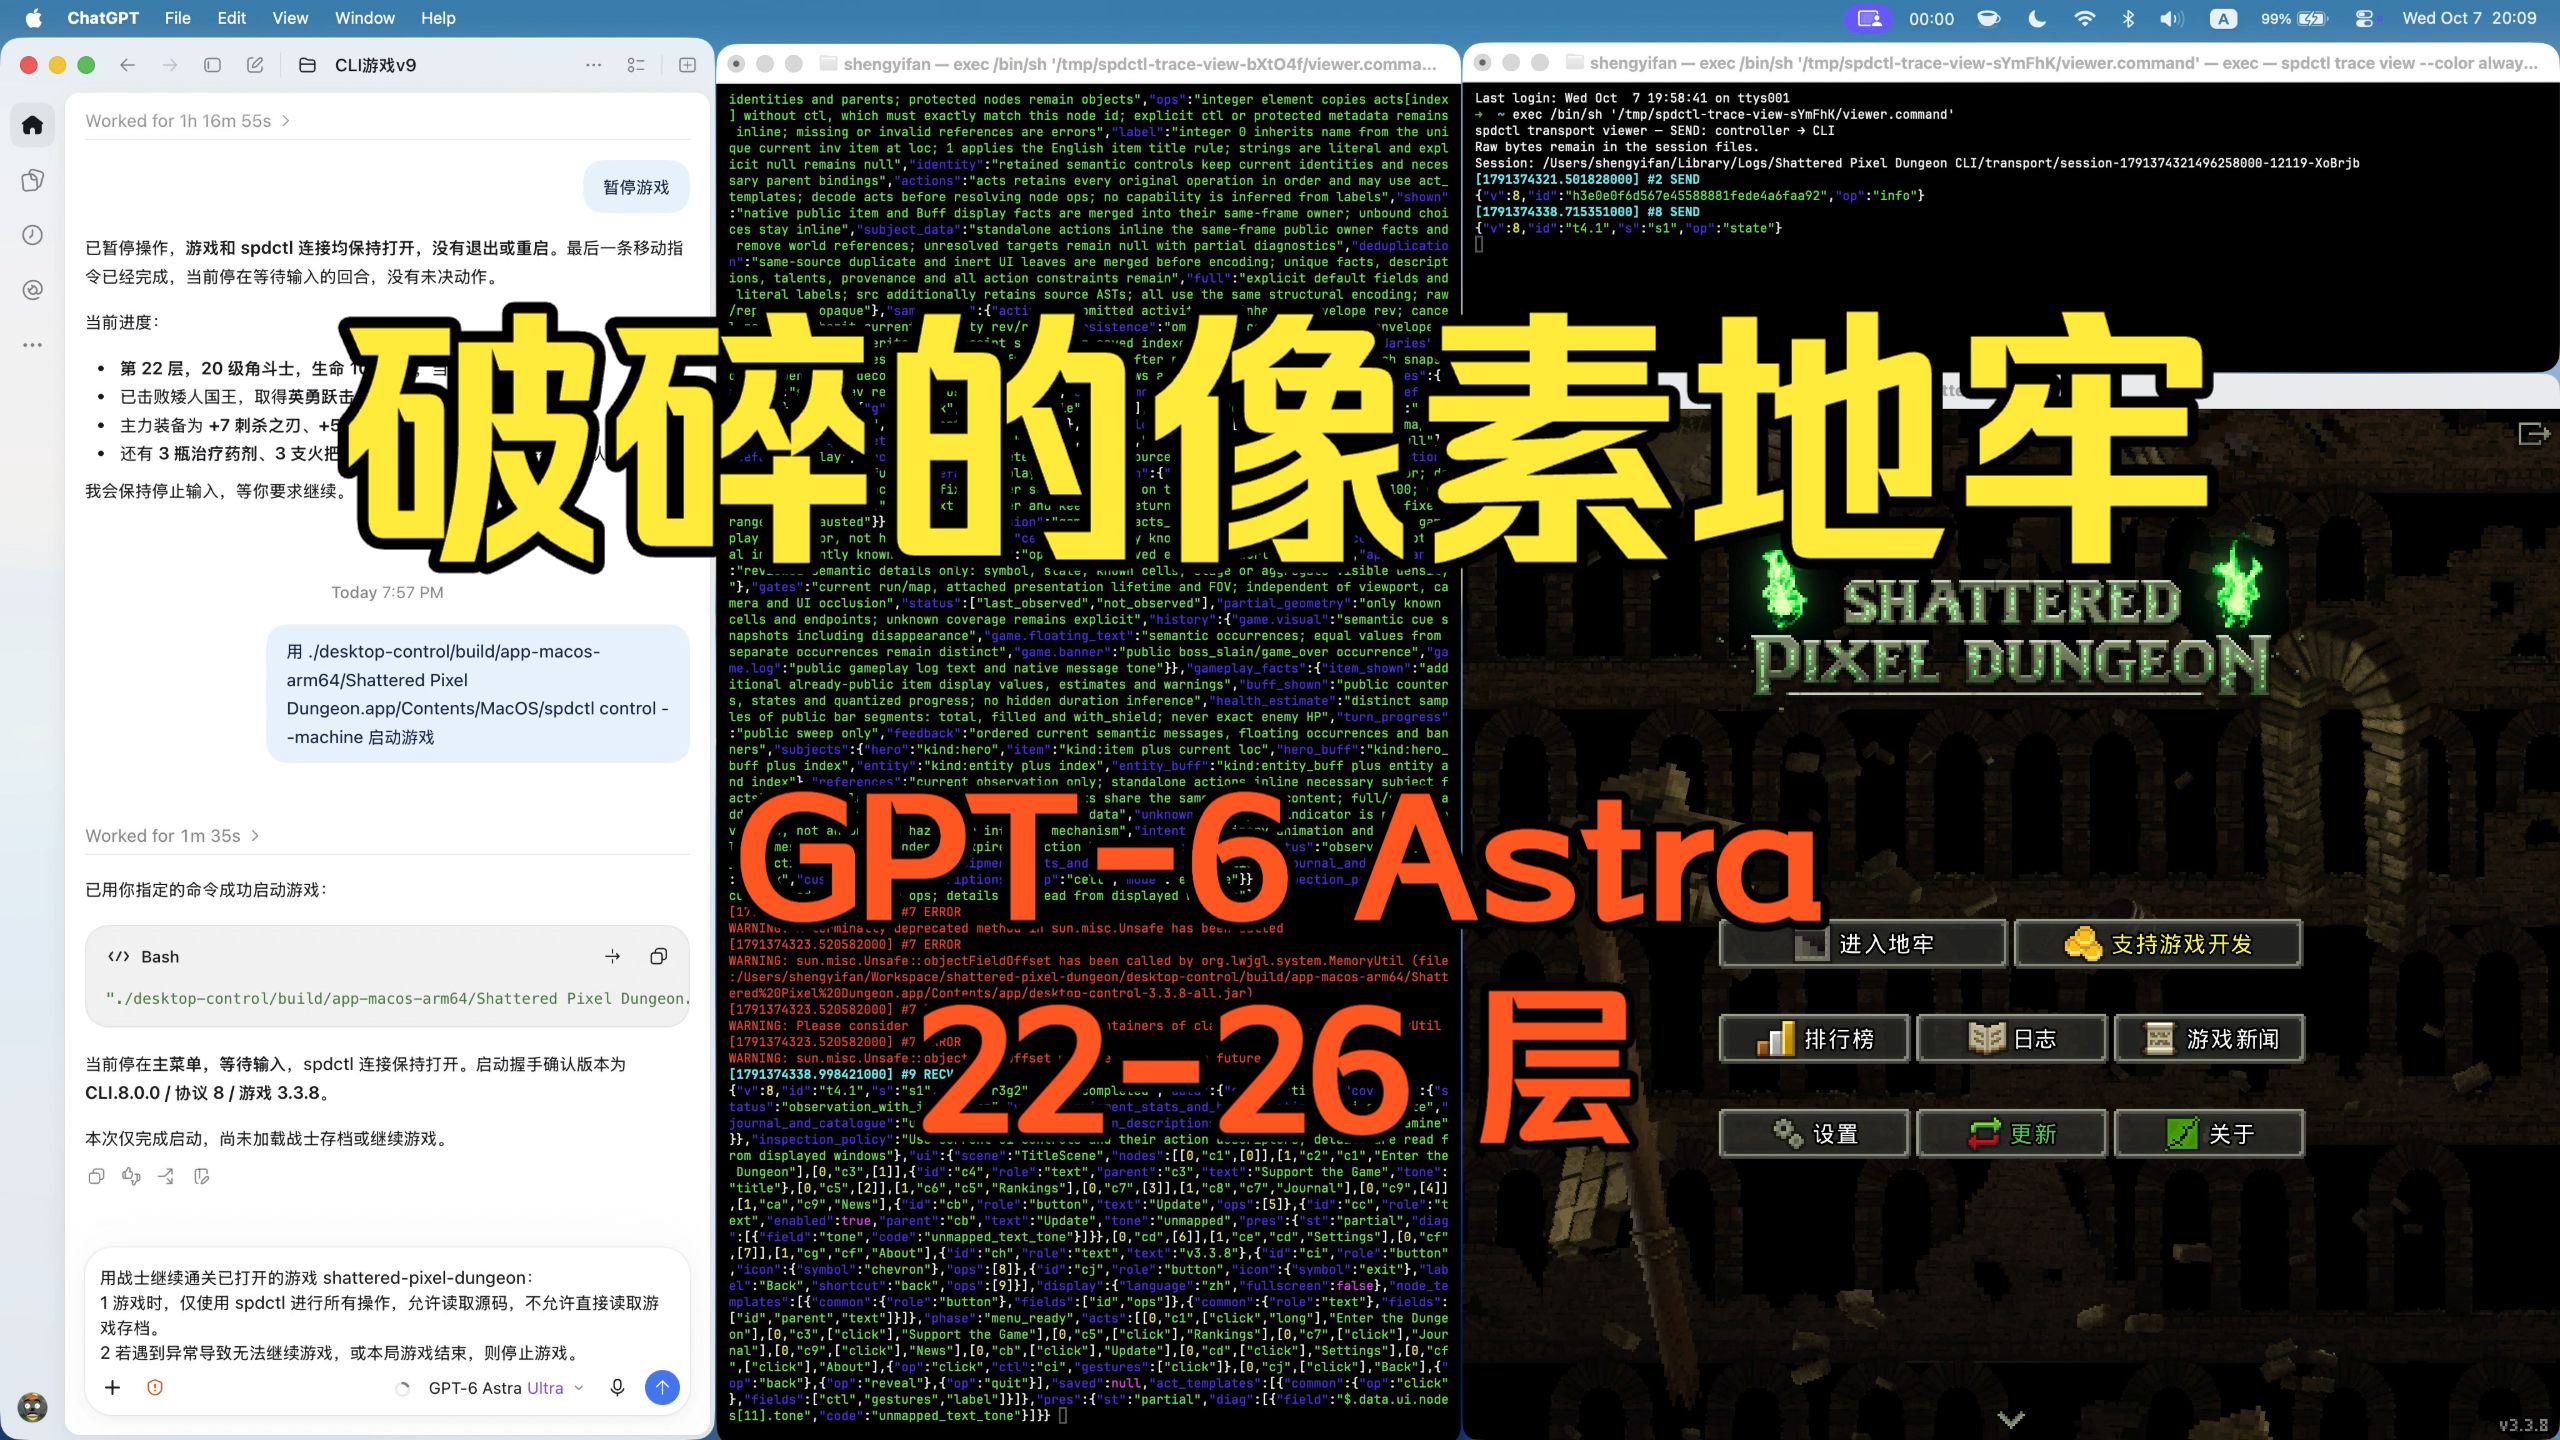Click 更新 update button in the game
Image resolution: width=2560 pixels, height=1440 pixels.
click(2011, 1134)
